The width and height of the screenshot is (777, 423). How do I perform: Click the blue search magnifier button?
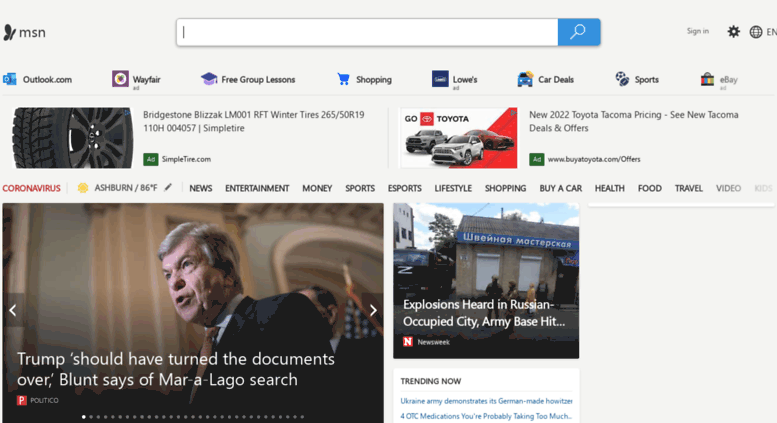tap(579, 32)
